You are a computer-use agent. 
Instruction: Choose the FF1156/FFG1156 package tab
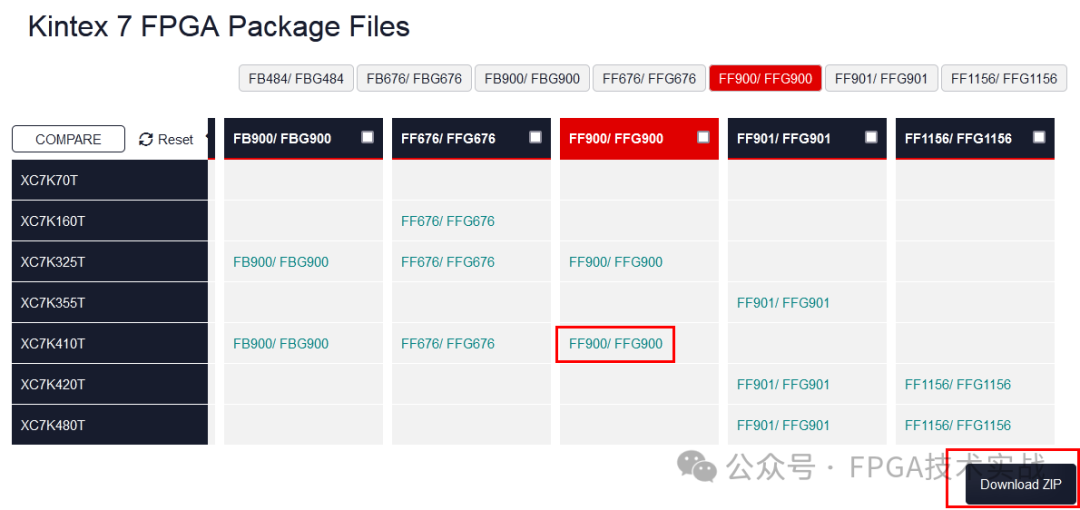click(1003, 78)
